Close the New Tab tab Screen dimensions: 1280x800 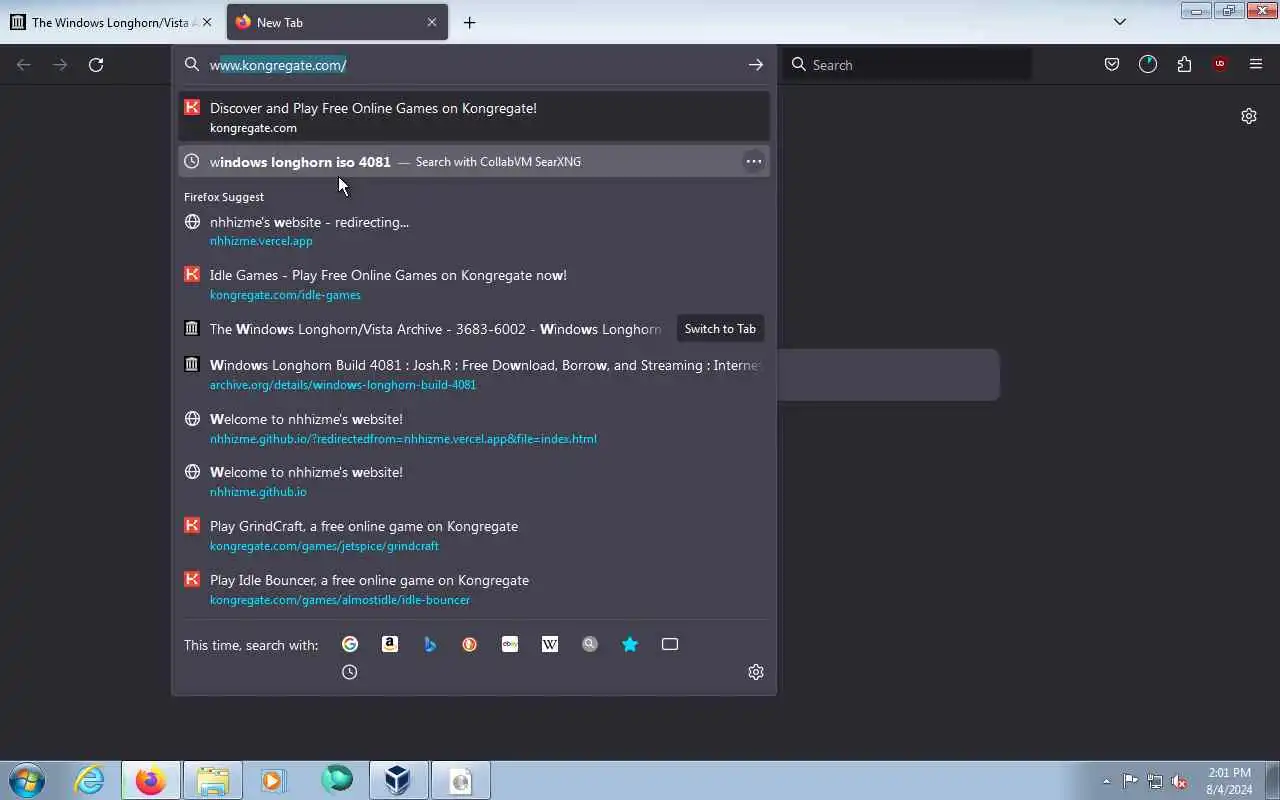[x=432, y=22]
